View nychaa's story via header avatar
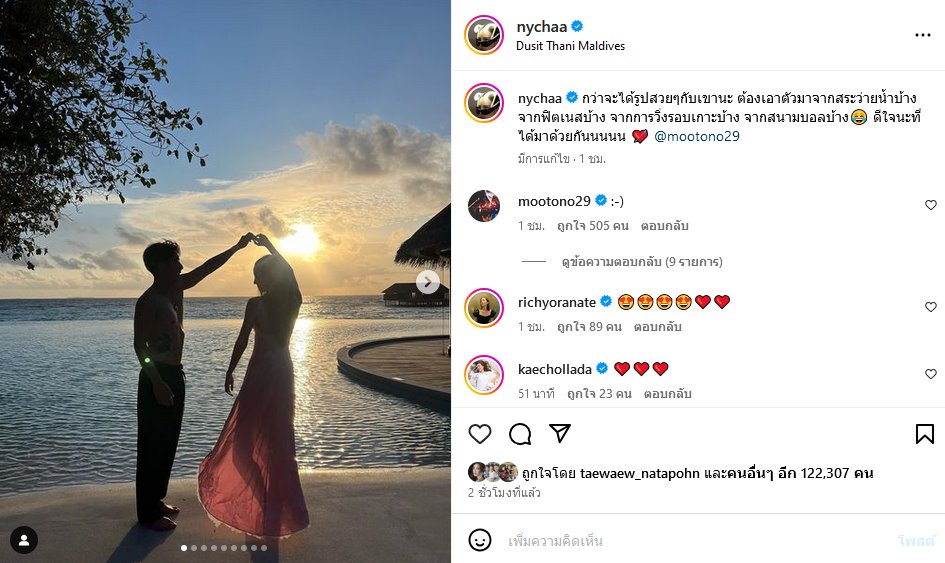Screen dimensions: 945x563 tap(484, 35)
